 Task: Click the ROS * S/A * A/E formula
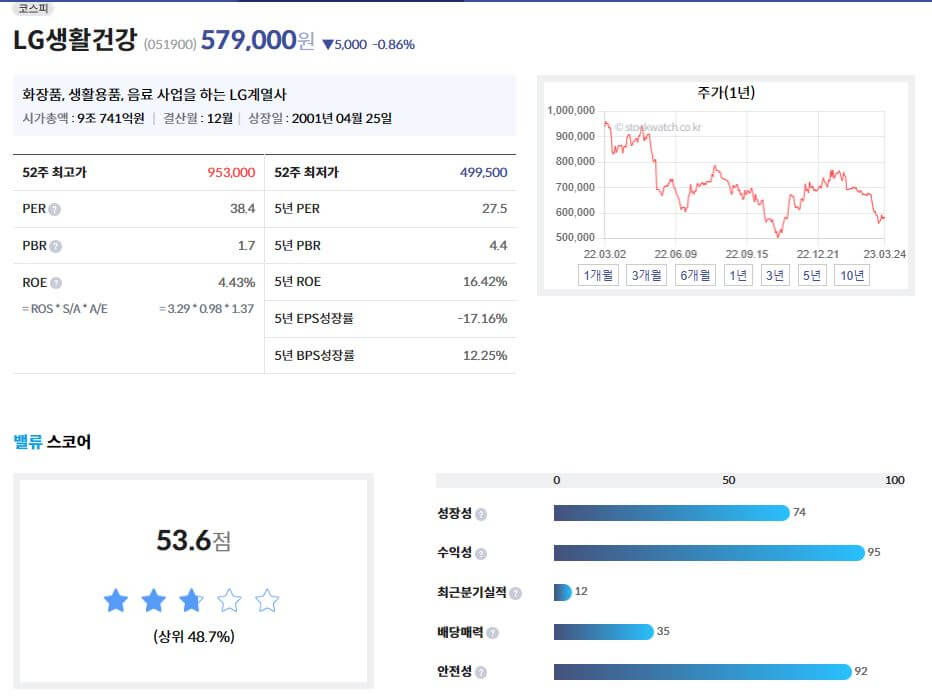tap(65, 309)
